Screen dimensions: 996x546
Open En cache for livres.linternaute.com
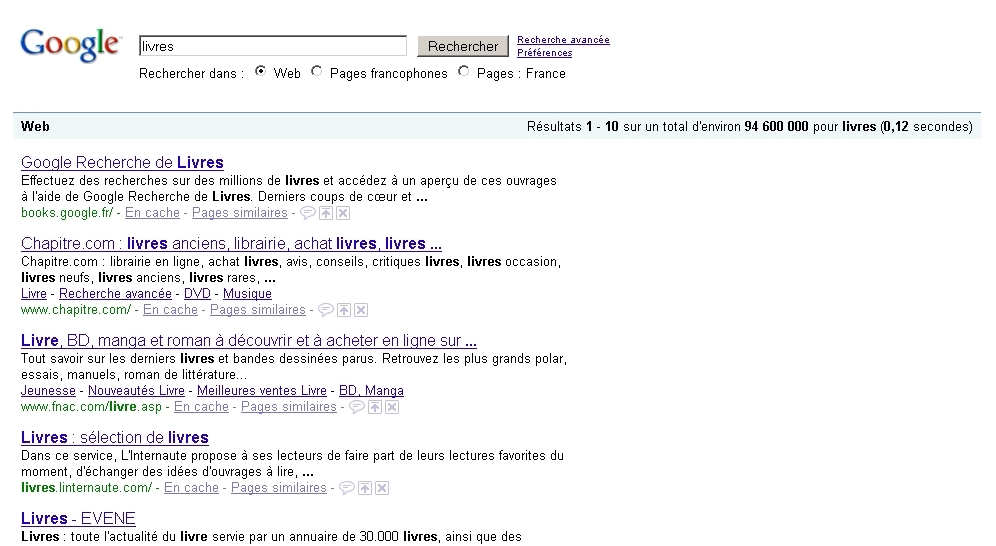click(191, 488)
